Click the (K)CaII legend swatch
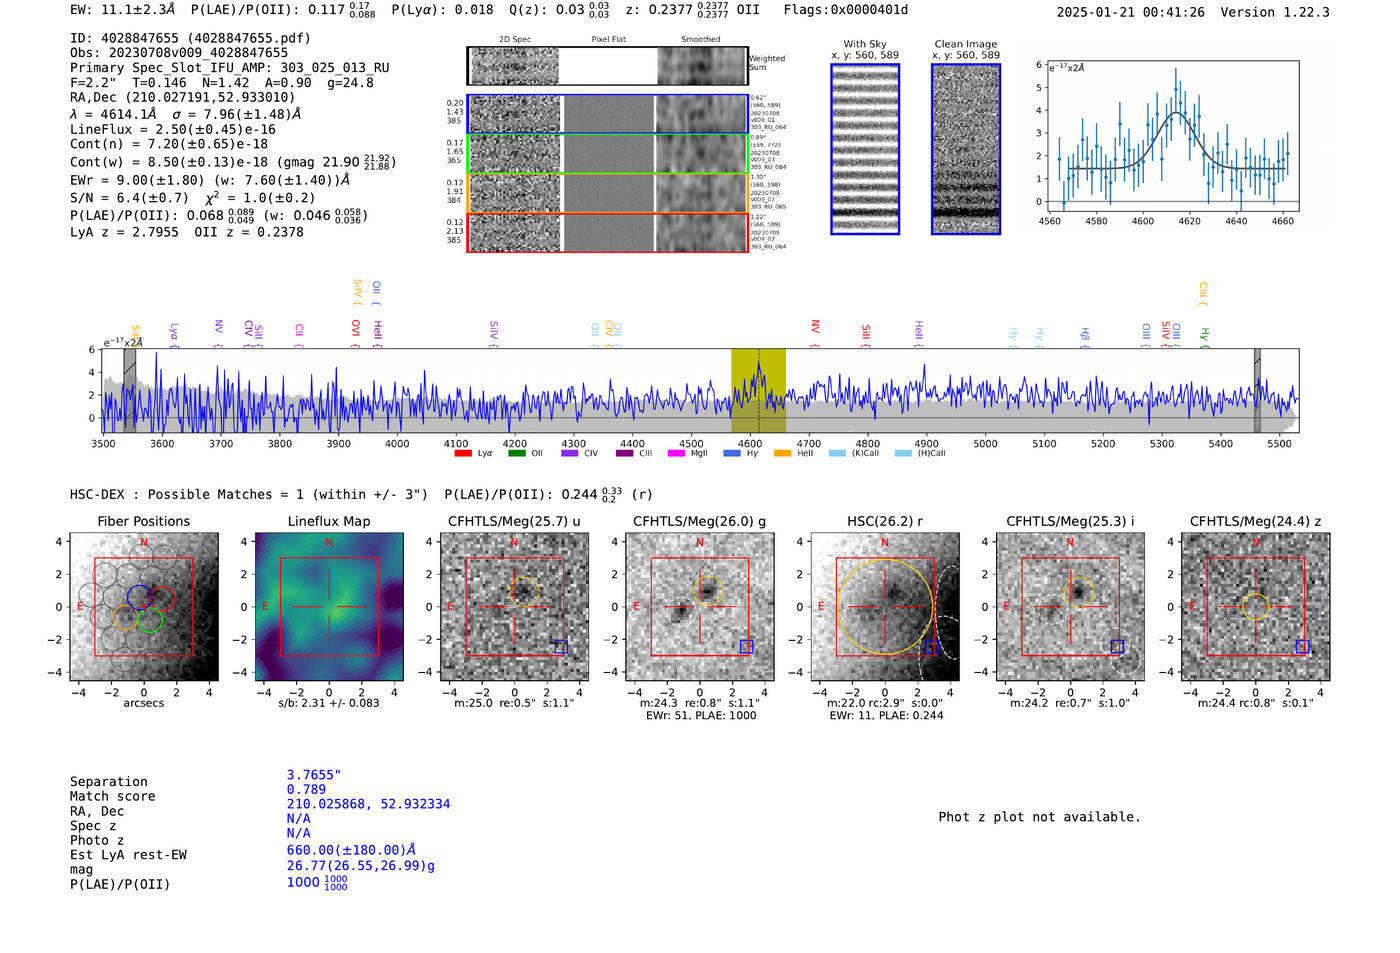Image resolution: width=1400 pixels, height=953 pixels. 837,453
